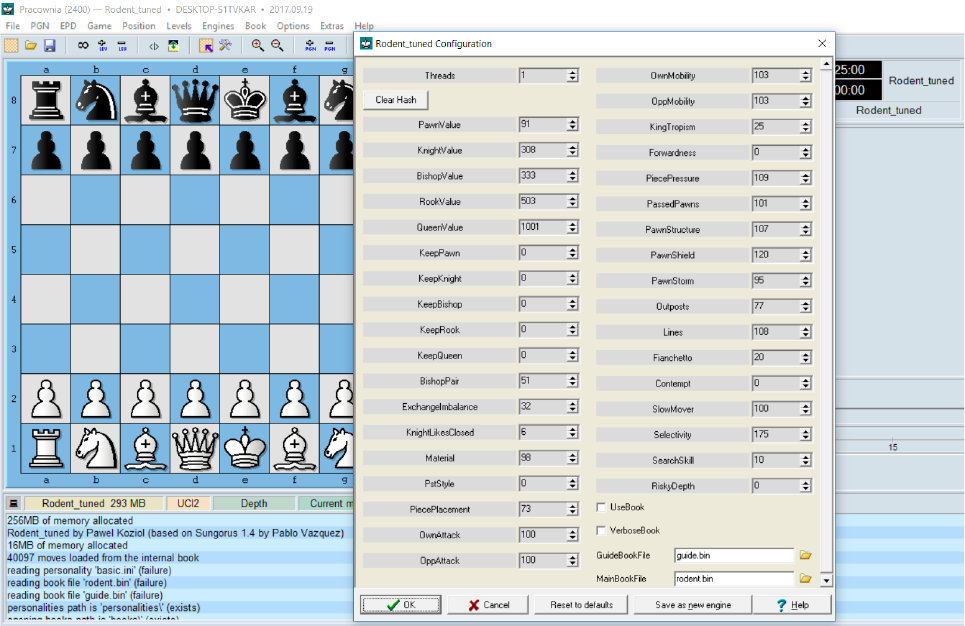The width and height of the screenshot is (965, 626).
Task: Zoom out the board with magnifier minus
Action: pyautogui.click(x=277, y=46)
